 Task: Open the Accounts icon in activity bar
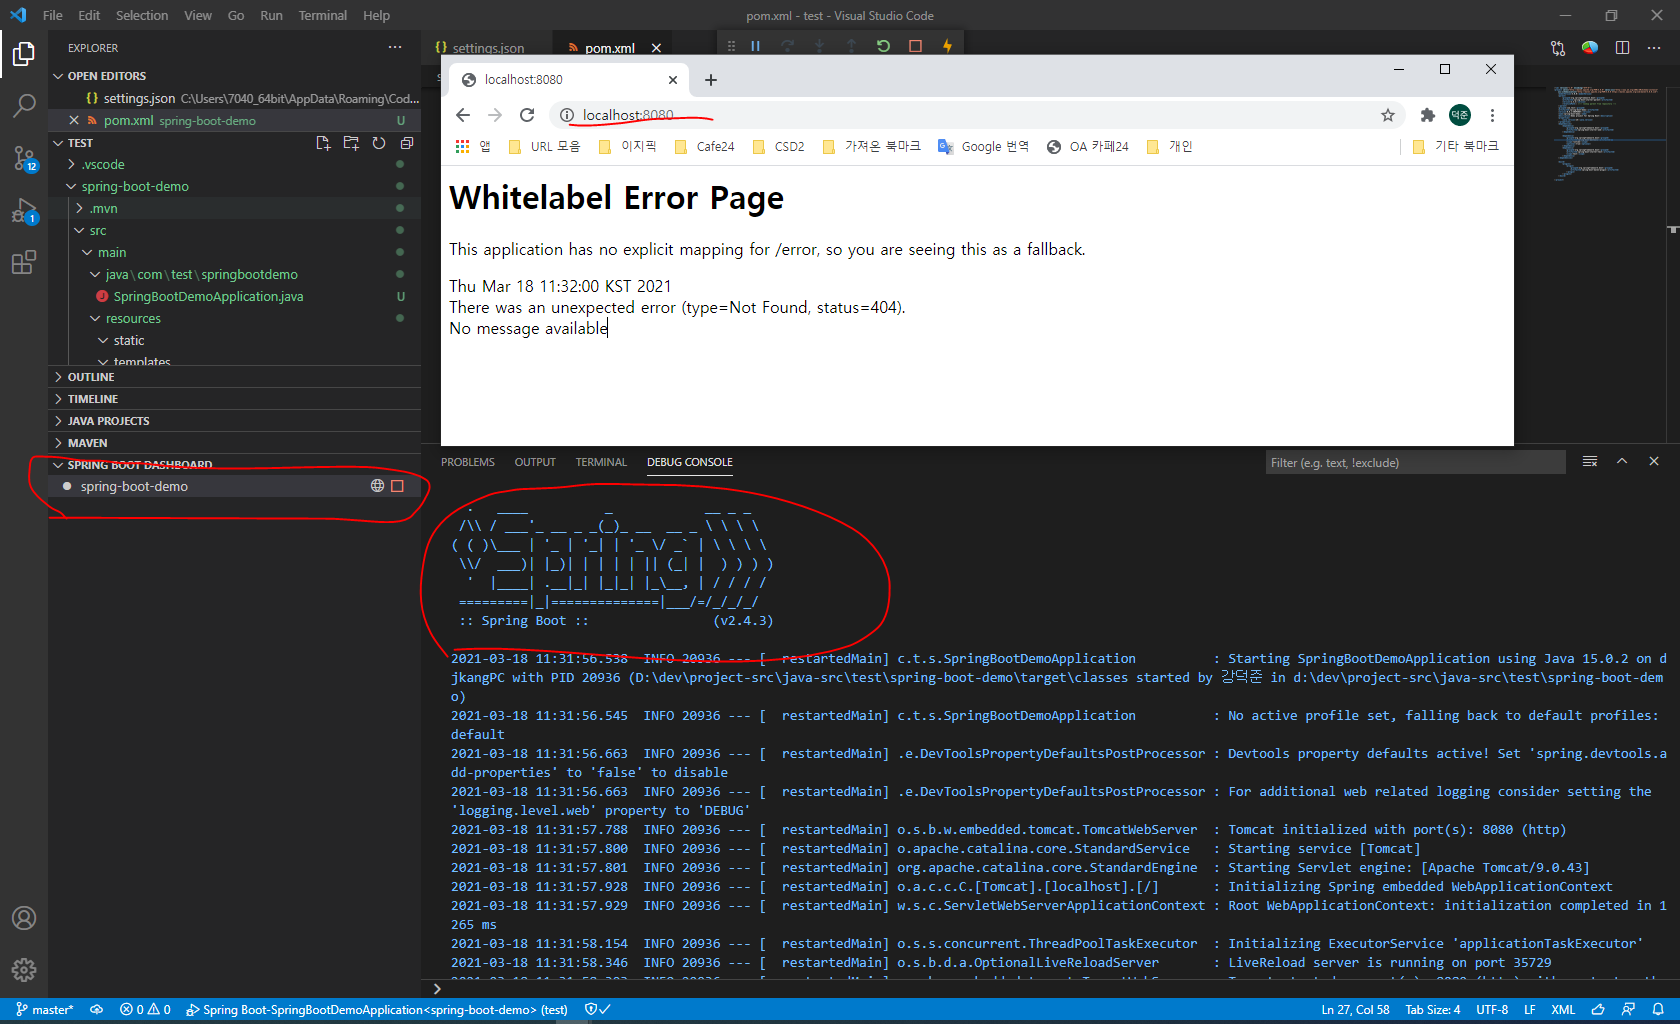[24, 918]
